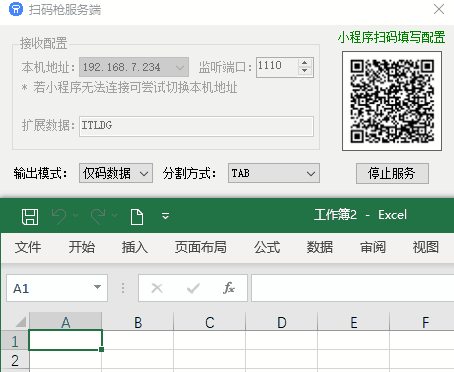Open the 输出模式 dropdown
Screen dimensions: 454x372
[116, 173]
